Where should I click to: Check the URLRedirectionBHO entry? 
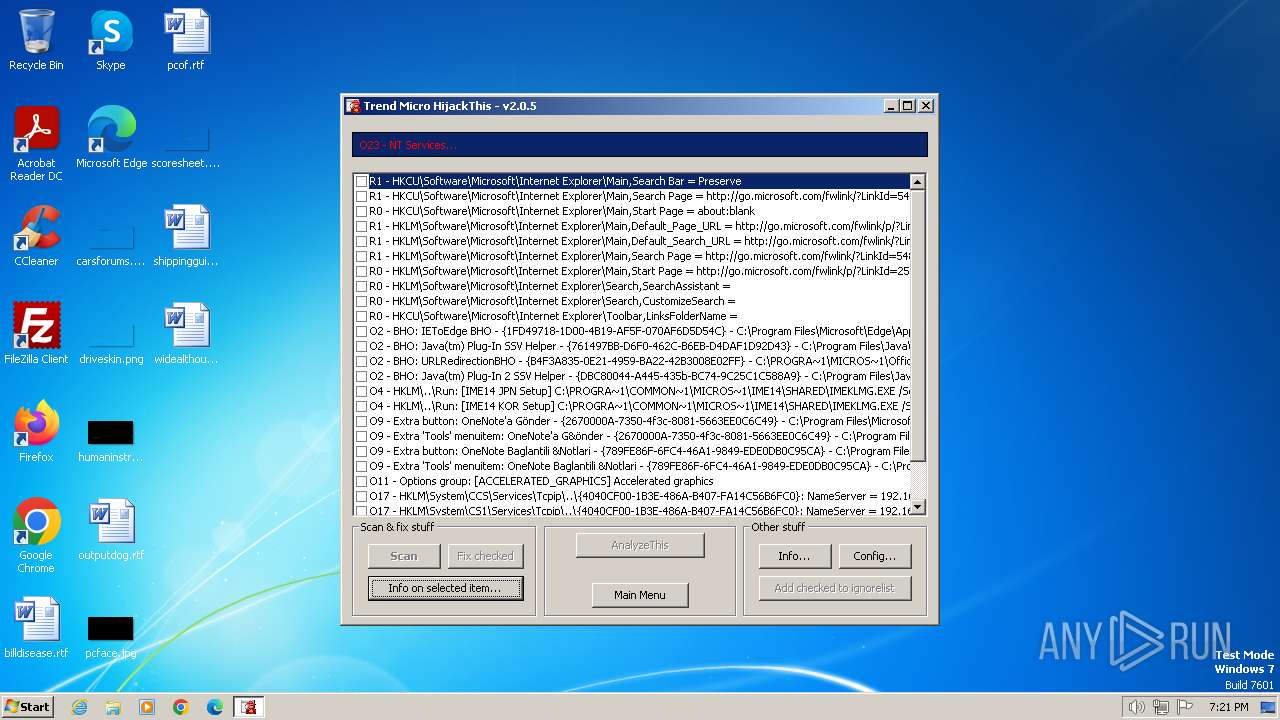click(362, 361)
